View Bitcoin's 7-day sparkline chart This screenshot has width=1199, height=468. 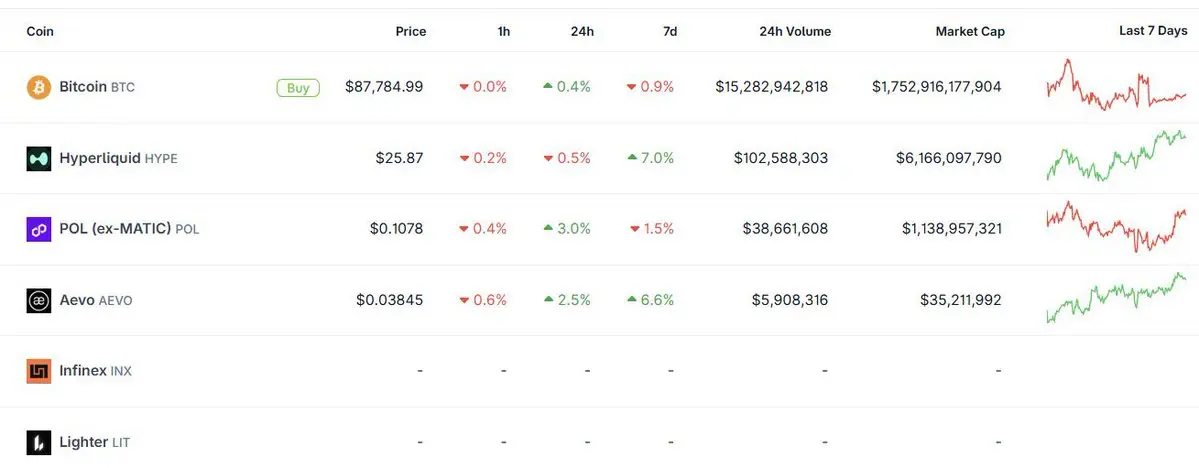point(1115,87)
